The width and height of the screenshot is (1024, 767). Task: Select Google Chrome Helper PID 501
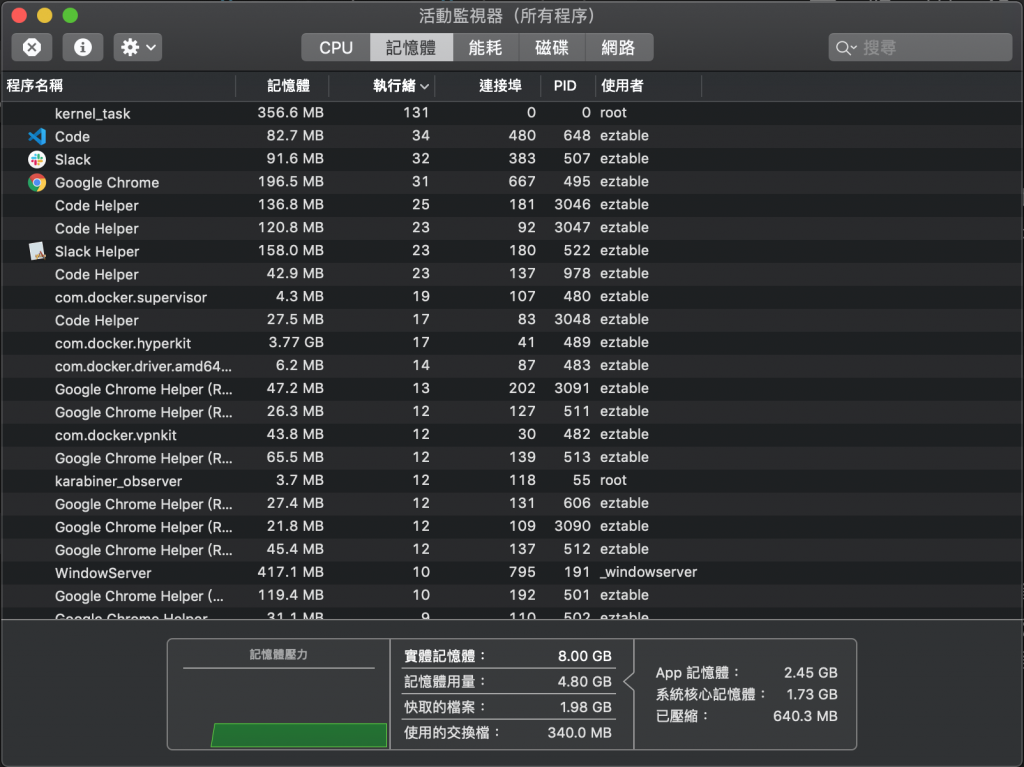click(x=512, y=595)
